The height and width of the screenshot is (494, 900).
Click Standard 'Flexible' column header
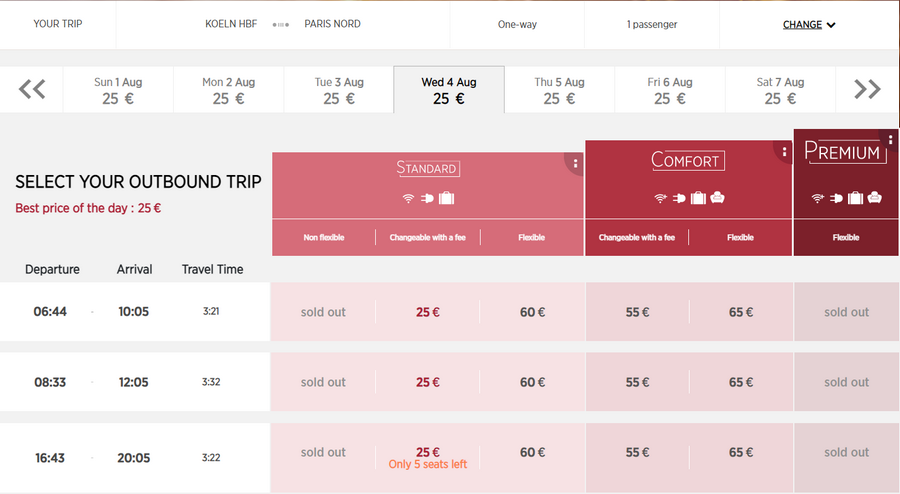(x=532, y=238)
